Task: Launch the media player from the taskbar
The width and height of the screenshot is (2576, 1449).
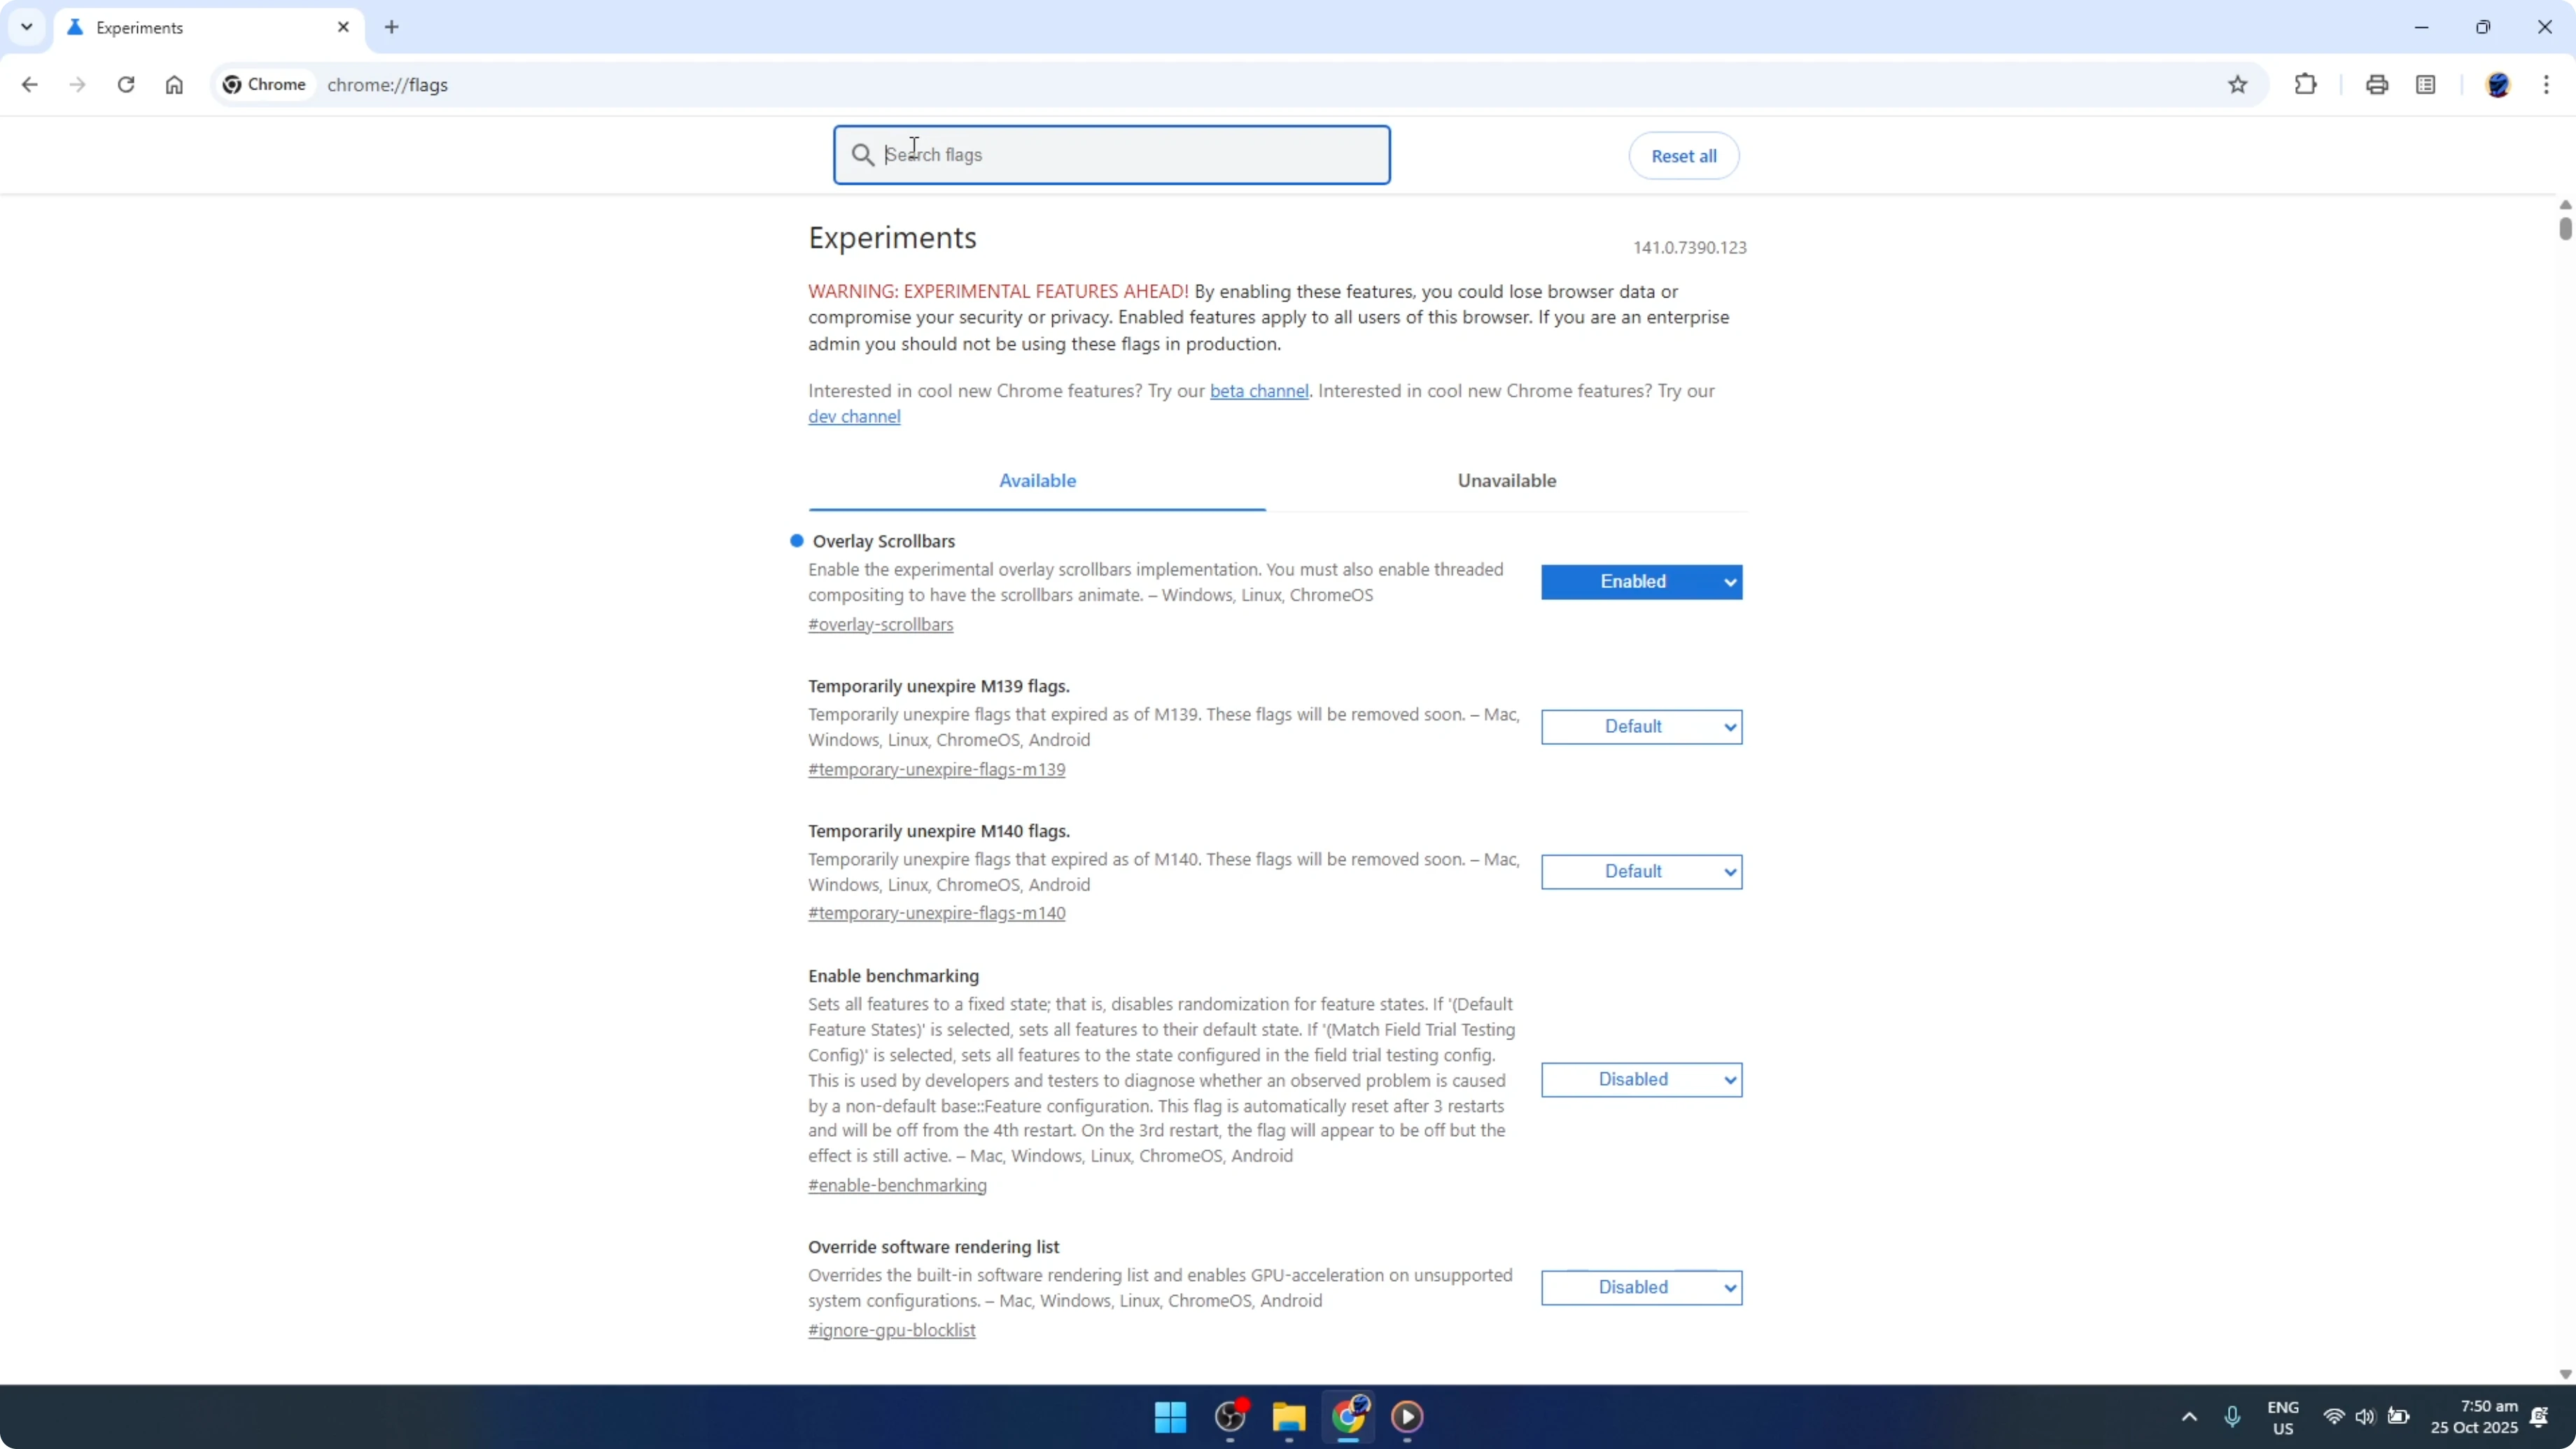Action: click(1408, 1418)
